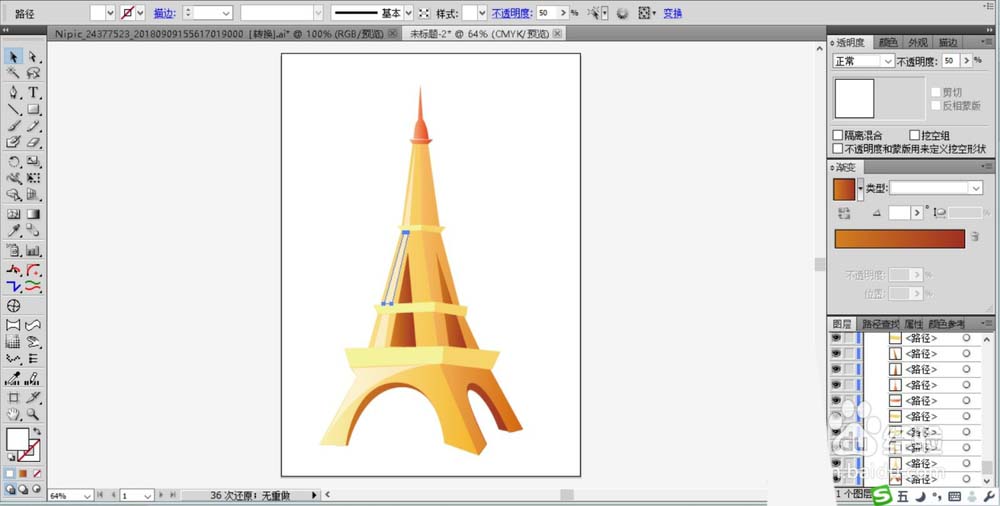The height and width of the screenshot is (506, 1000).
Task: Set the paint type to None in the toolbox
Action: tap(37, 473)
